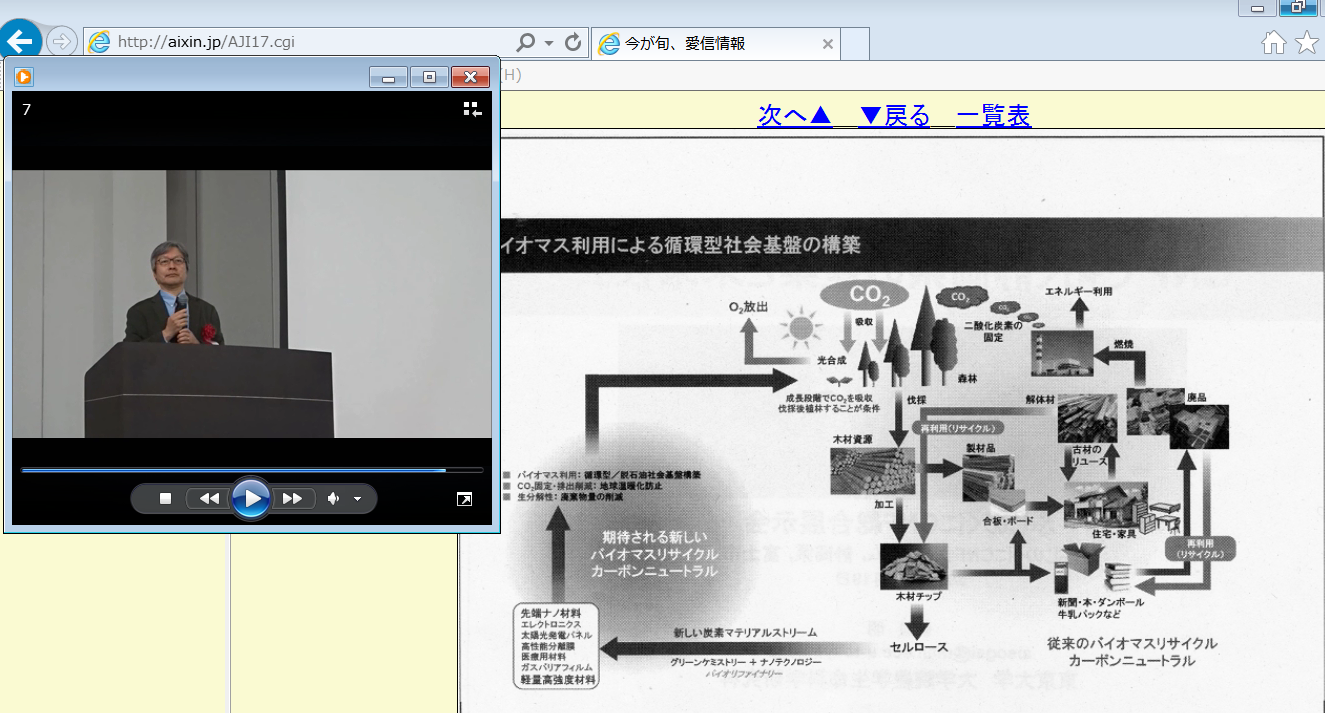This screenshot has width=1325, height=713.
Task: Mute the media player speaker icon
Action: (334, 498)
